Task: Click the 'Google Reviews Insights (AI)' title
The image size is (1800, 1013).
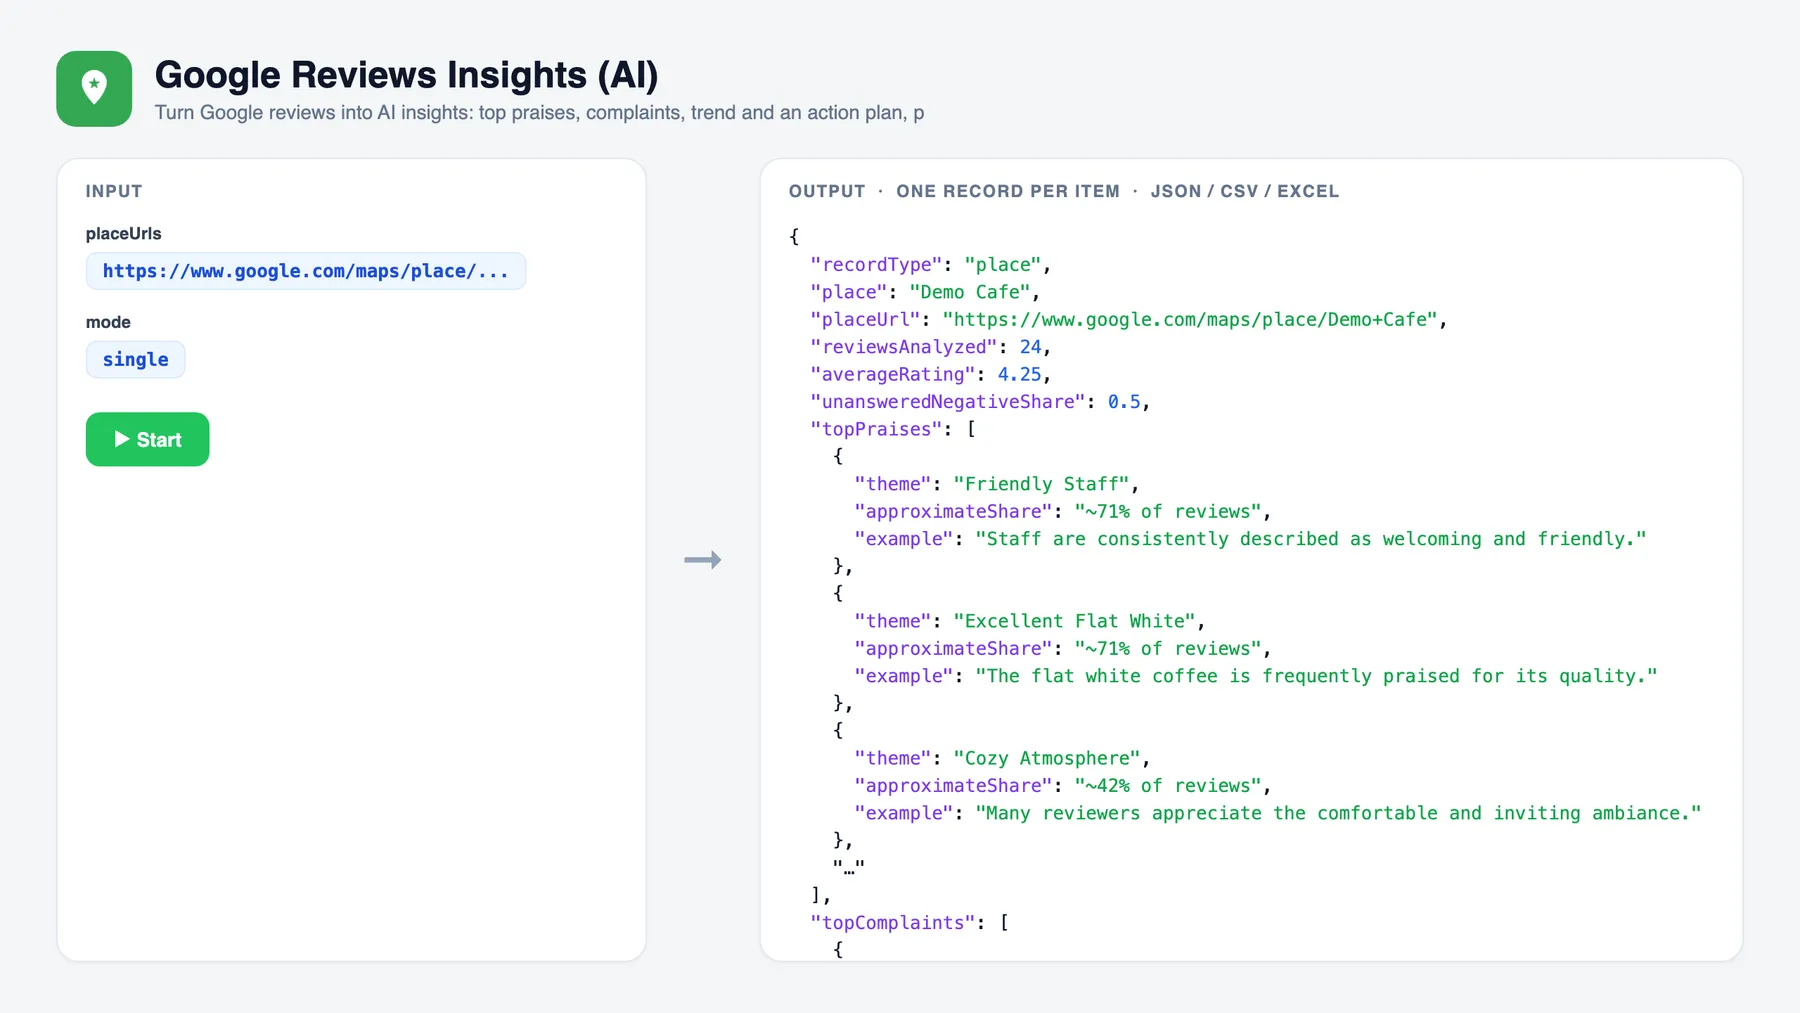Action: tap(406, 75)
